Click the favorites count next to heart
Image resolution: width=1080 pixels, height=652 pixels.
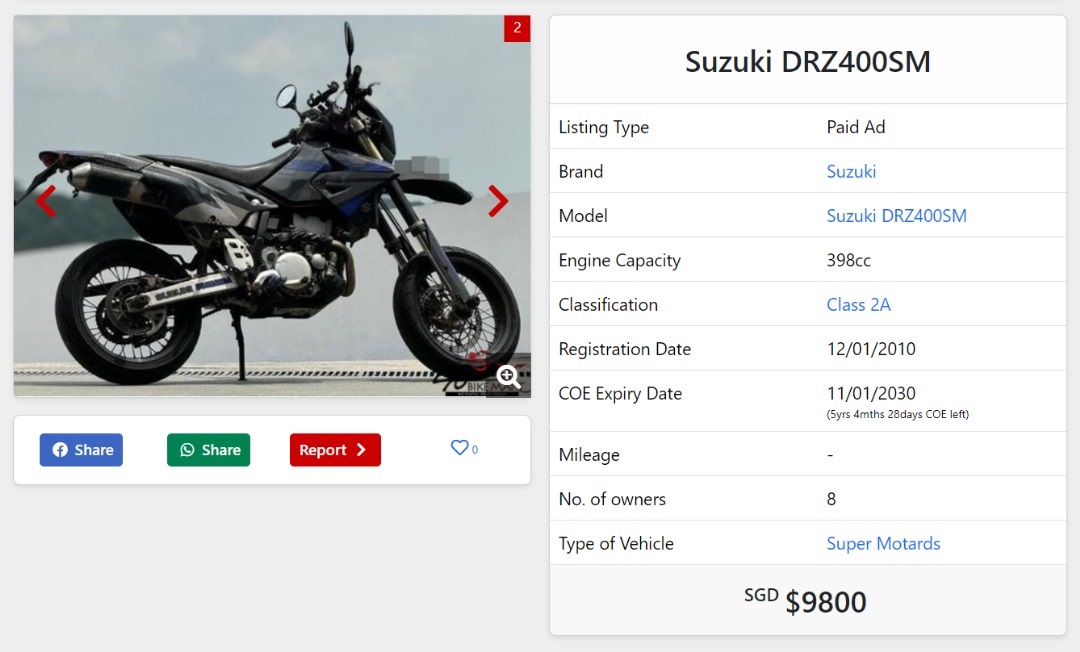475,450
